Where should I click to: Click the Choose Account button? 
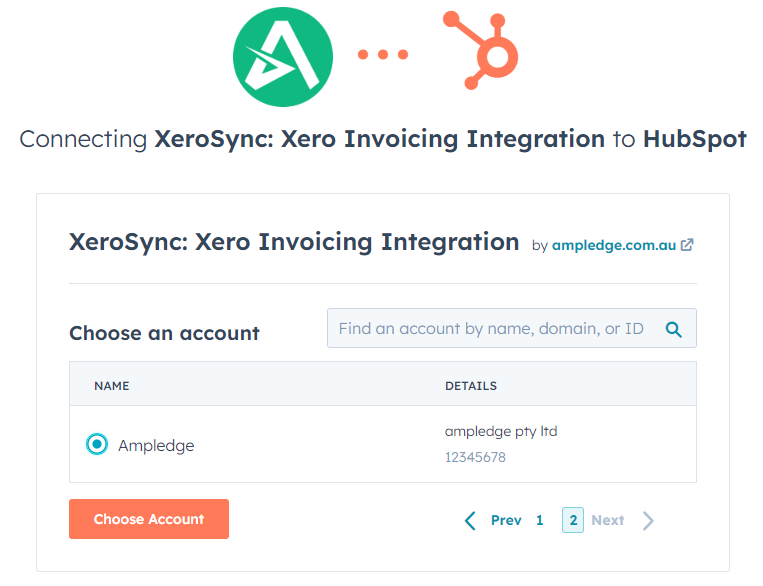coord(149,519)
